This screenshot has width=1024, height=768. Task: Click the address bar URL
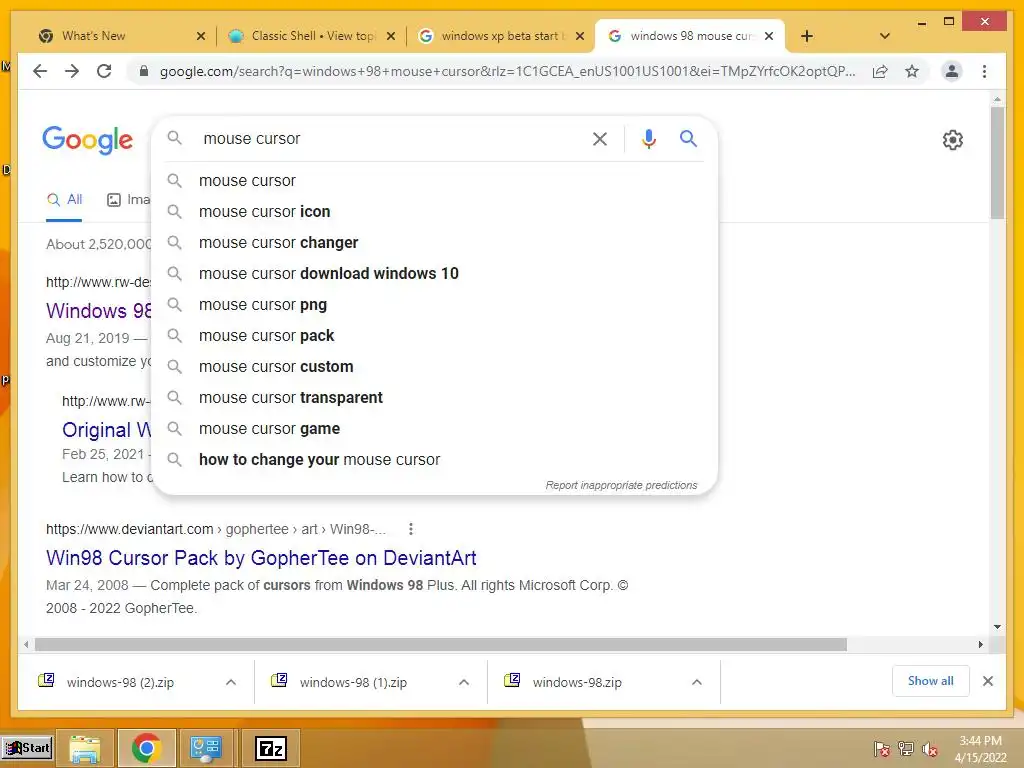click(507, 71)
